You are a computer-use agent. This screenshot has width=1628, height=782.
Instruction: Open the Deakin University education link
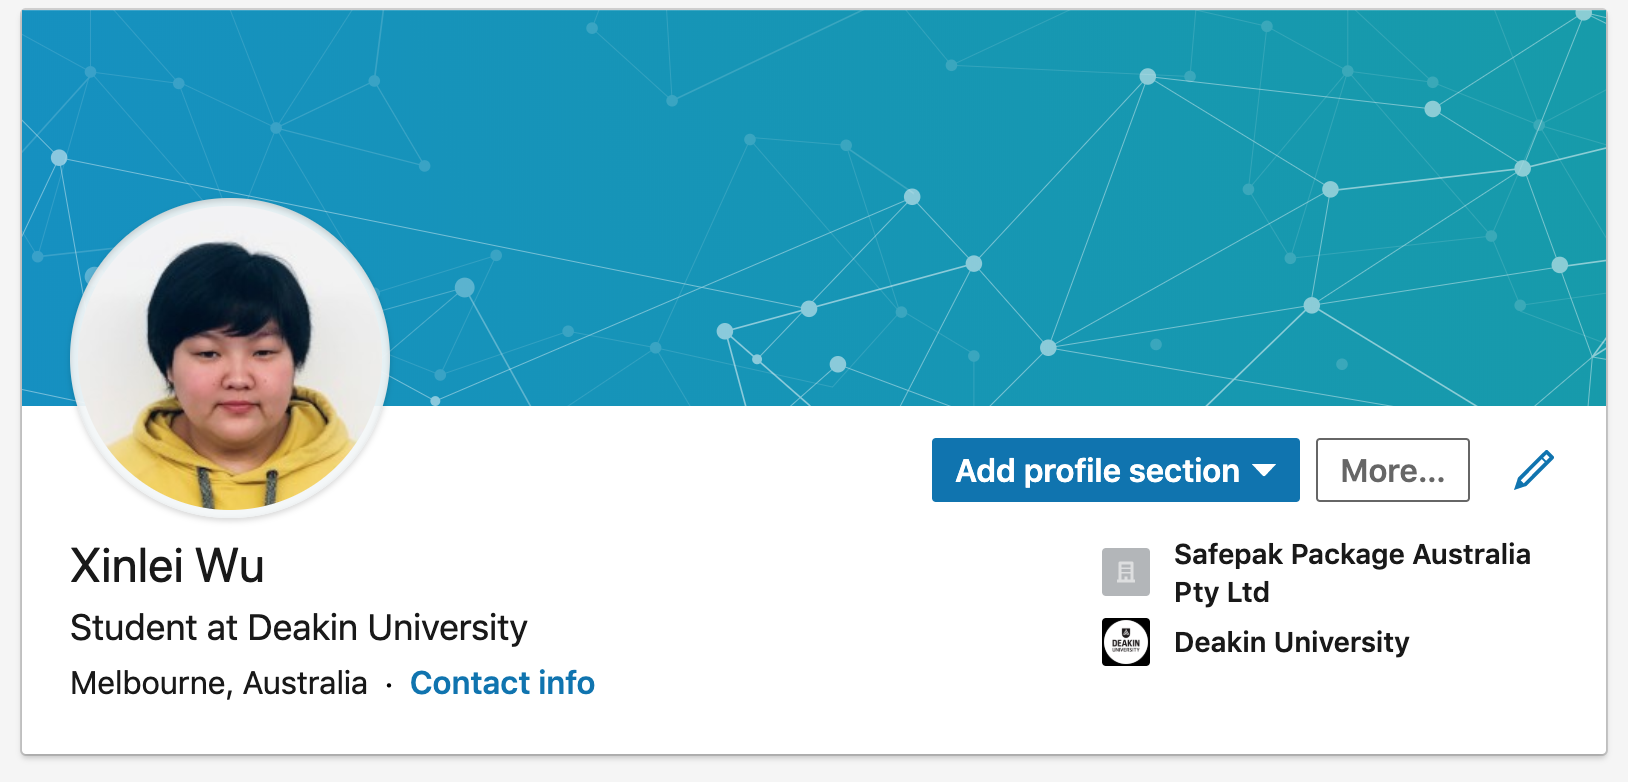pyautogui.click(x=1291, y=642)
